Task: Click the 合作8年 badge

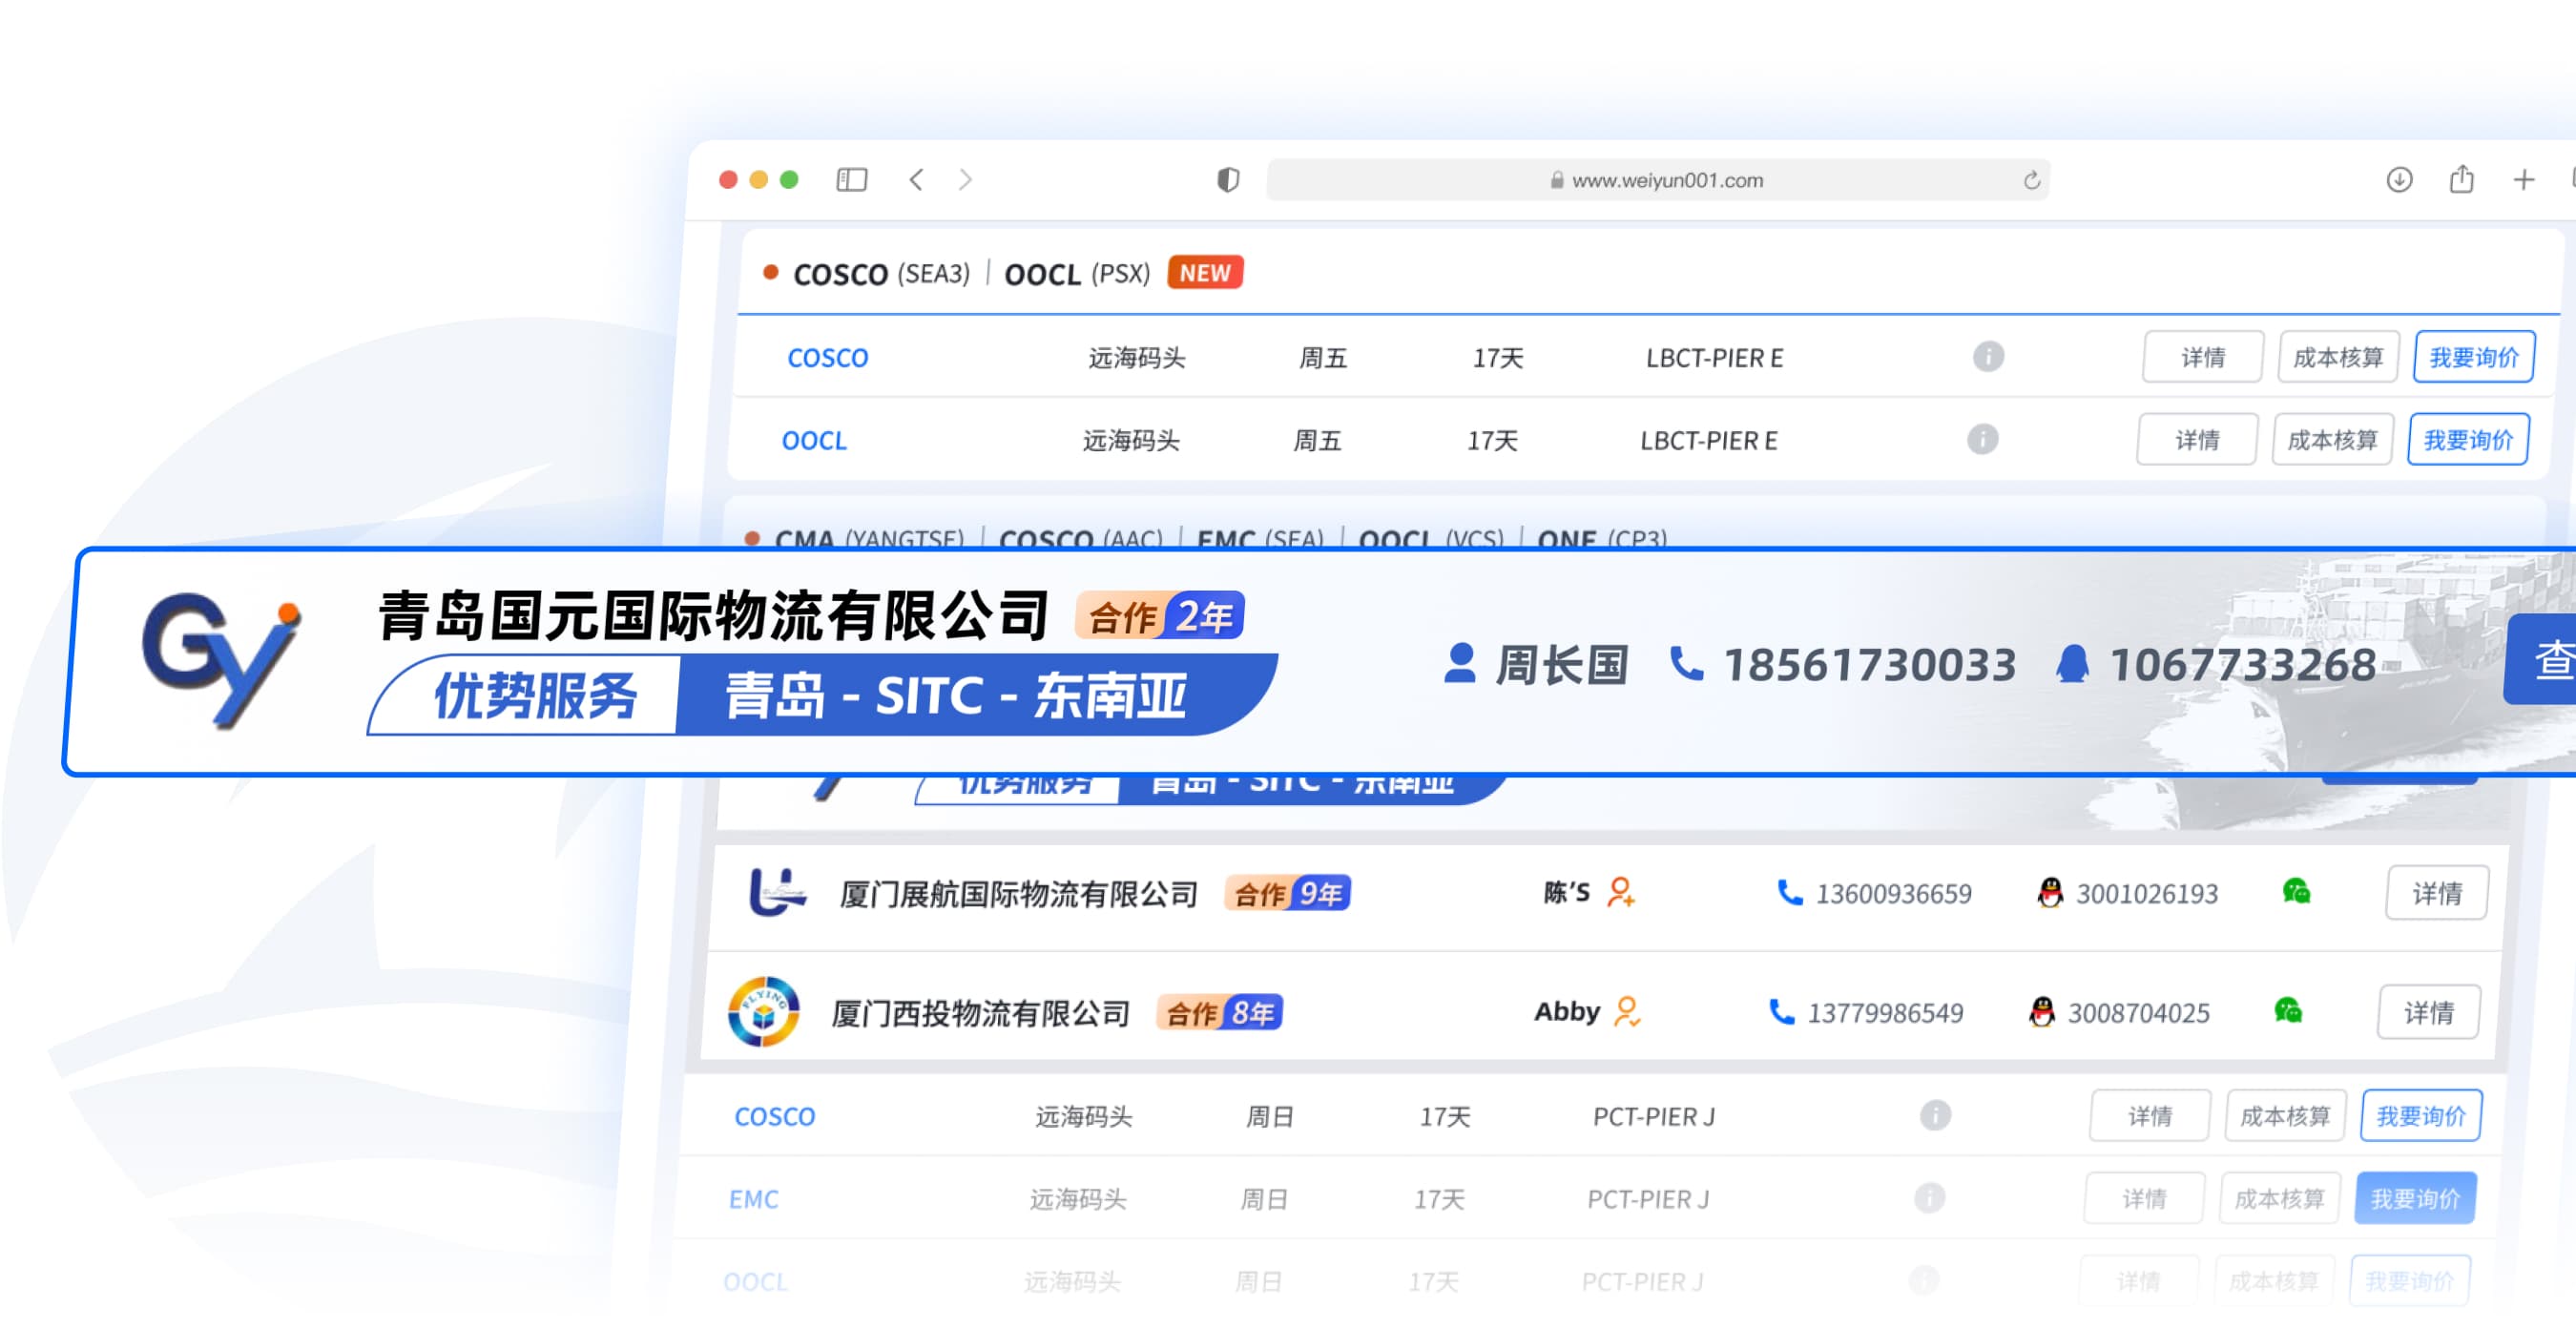Action: [x=1220, y=1013]
